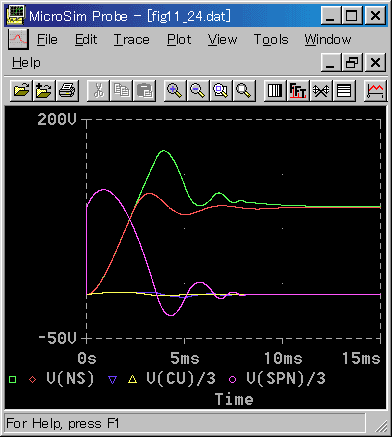This screenshot has height=437, width=392.
Task: Click the MicroSim Probe application icon in title bar
Action: click(x=16, y=16)
